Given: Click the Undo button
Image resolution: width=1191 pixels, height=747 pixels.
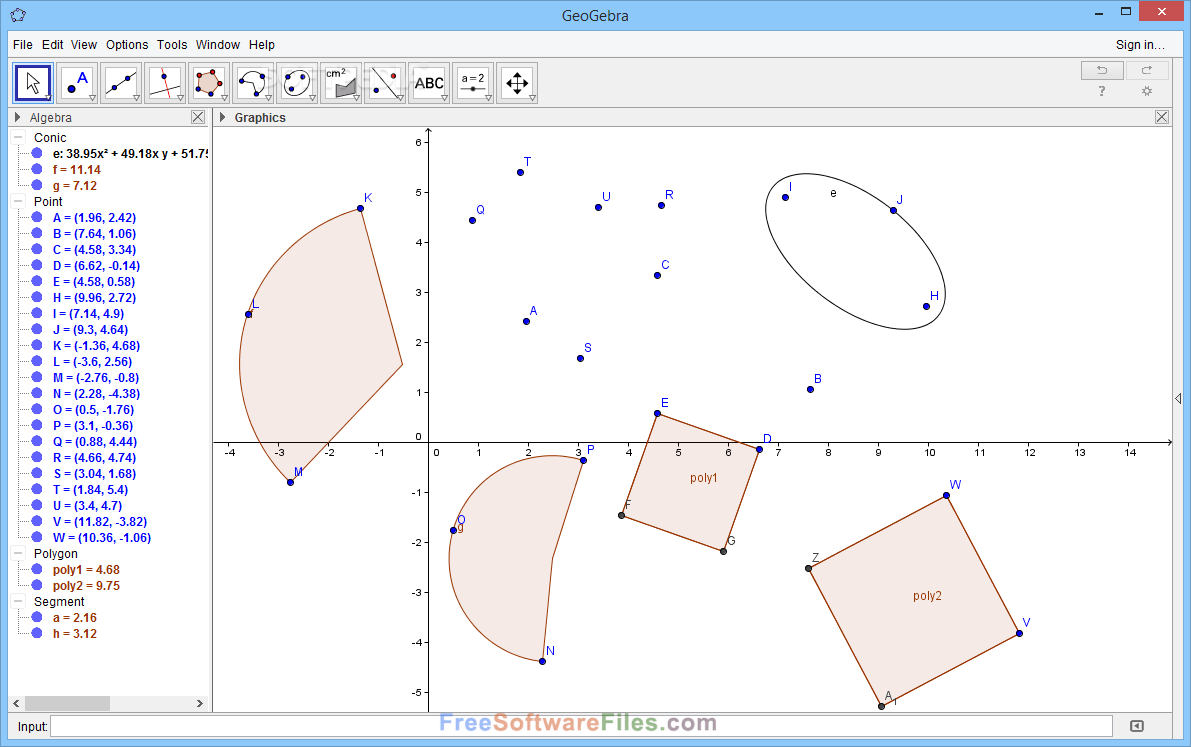Looking at the screenshot, I should tap(1101, 69).
